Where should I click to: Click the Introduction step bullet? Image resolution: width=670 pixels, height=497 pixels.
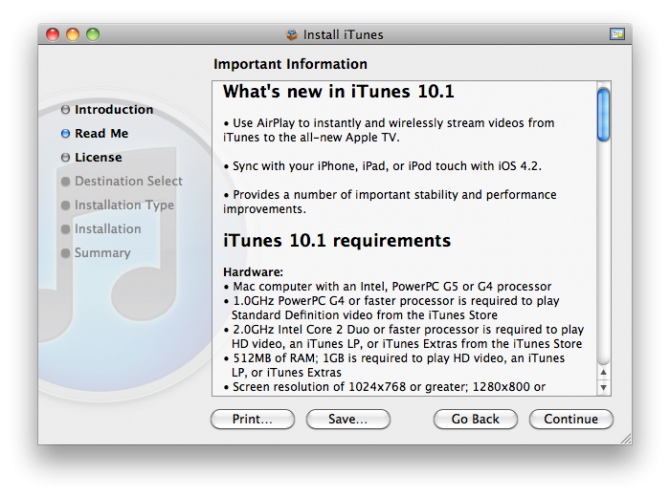65,110
